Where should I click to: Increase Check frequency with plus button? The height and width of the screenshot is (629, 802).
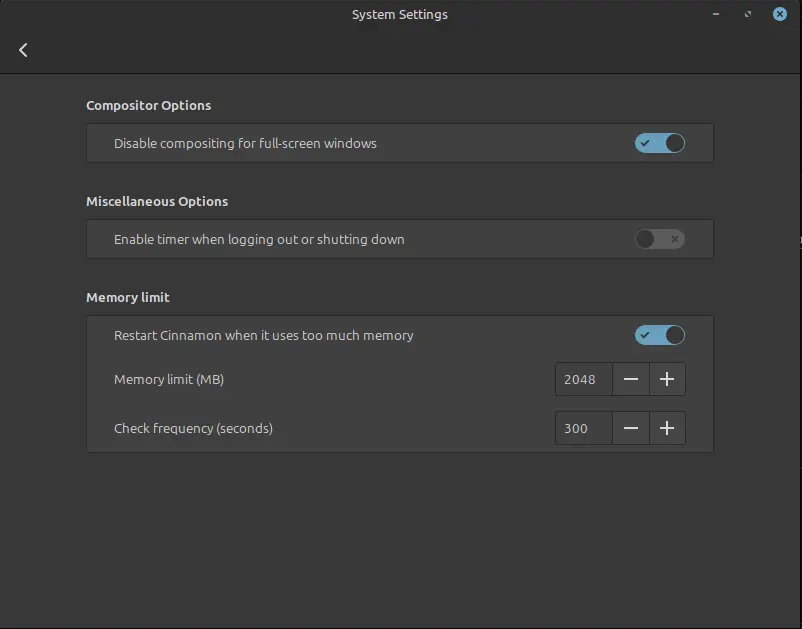667,428
